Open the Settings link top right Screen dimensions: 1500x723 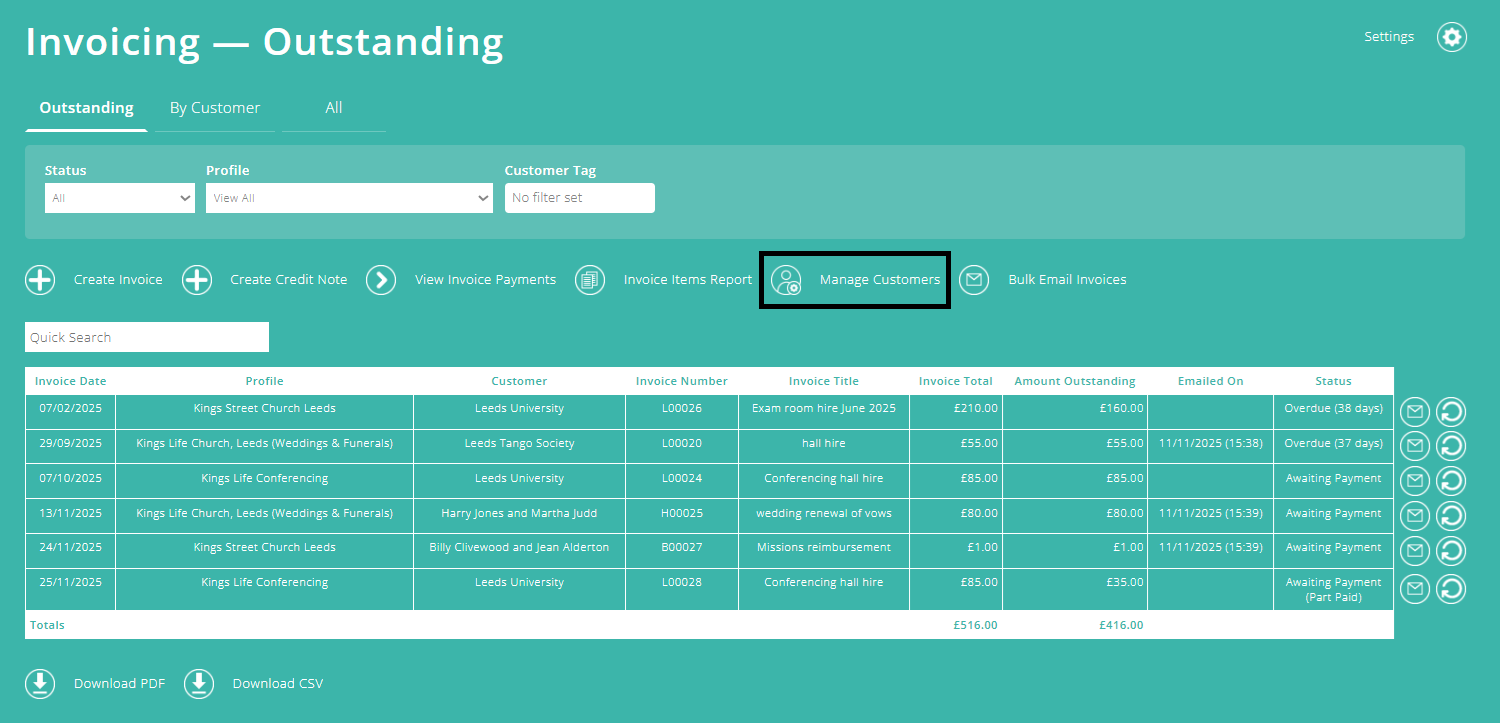pyautogui.click(x=1389, y=36)
